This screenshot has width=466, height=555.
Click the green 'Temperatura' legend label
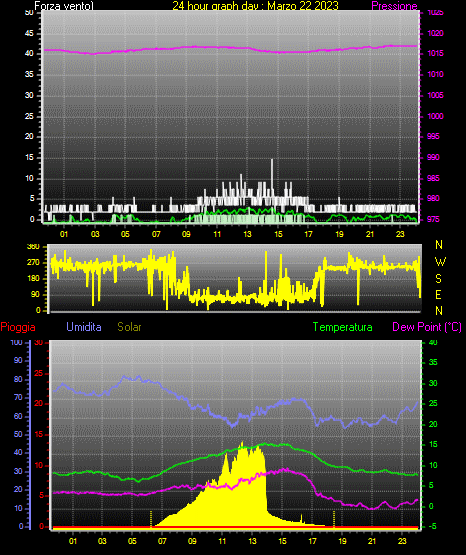[x=342, y=327]
